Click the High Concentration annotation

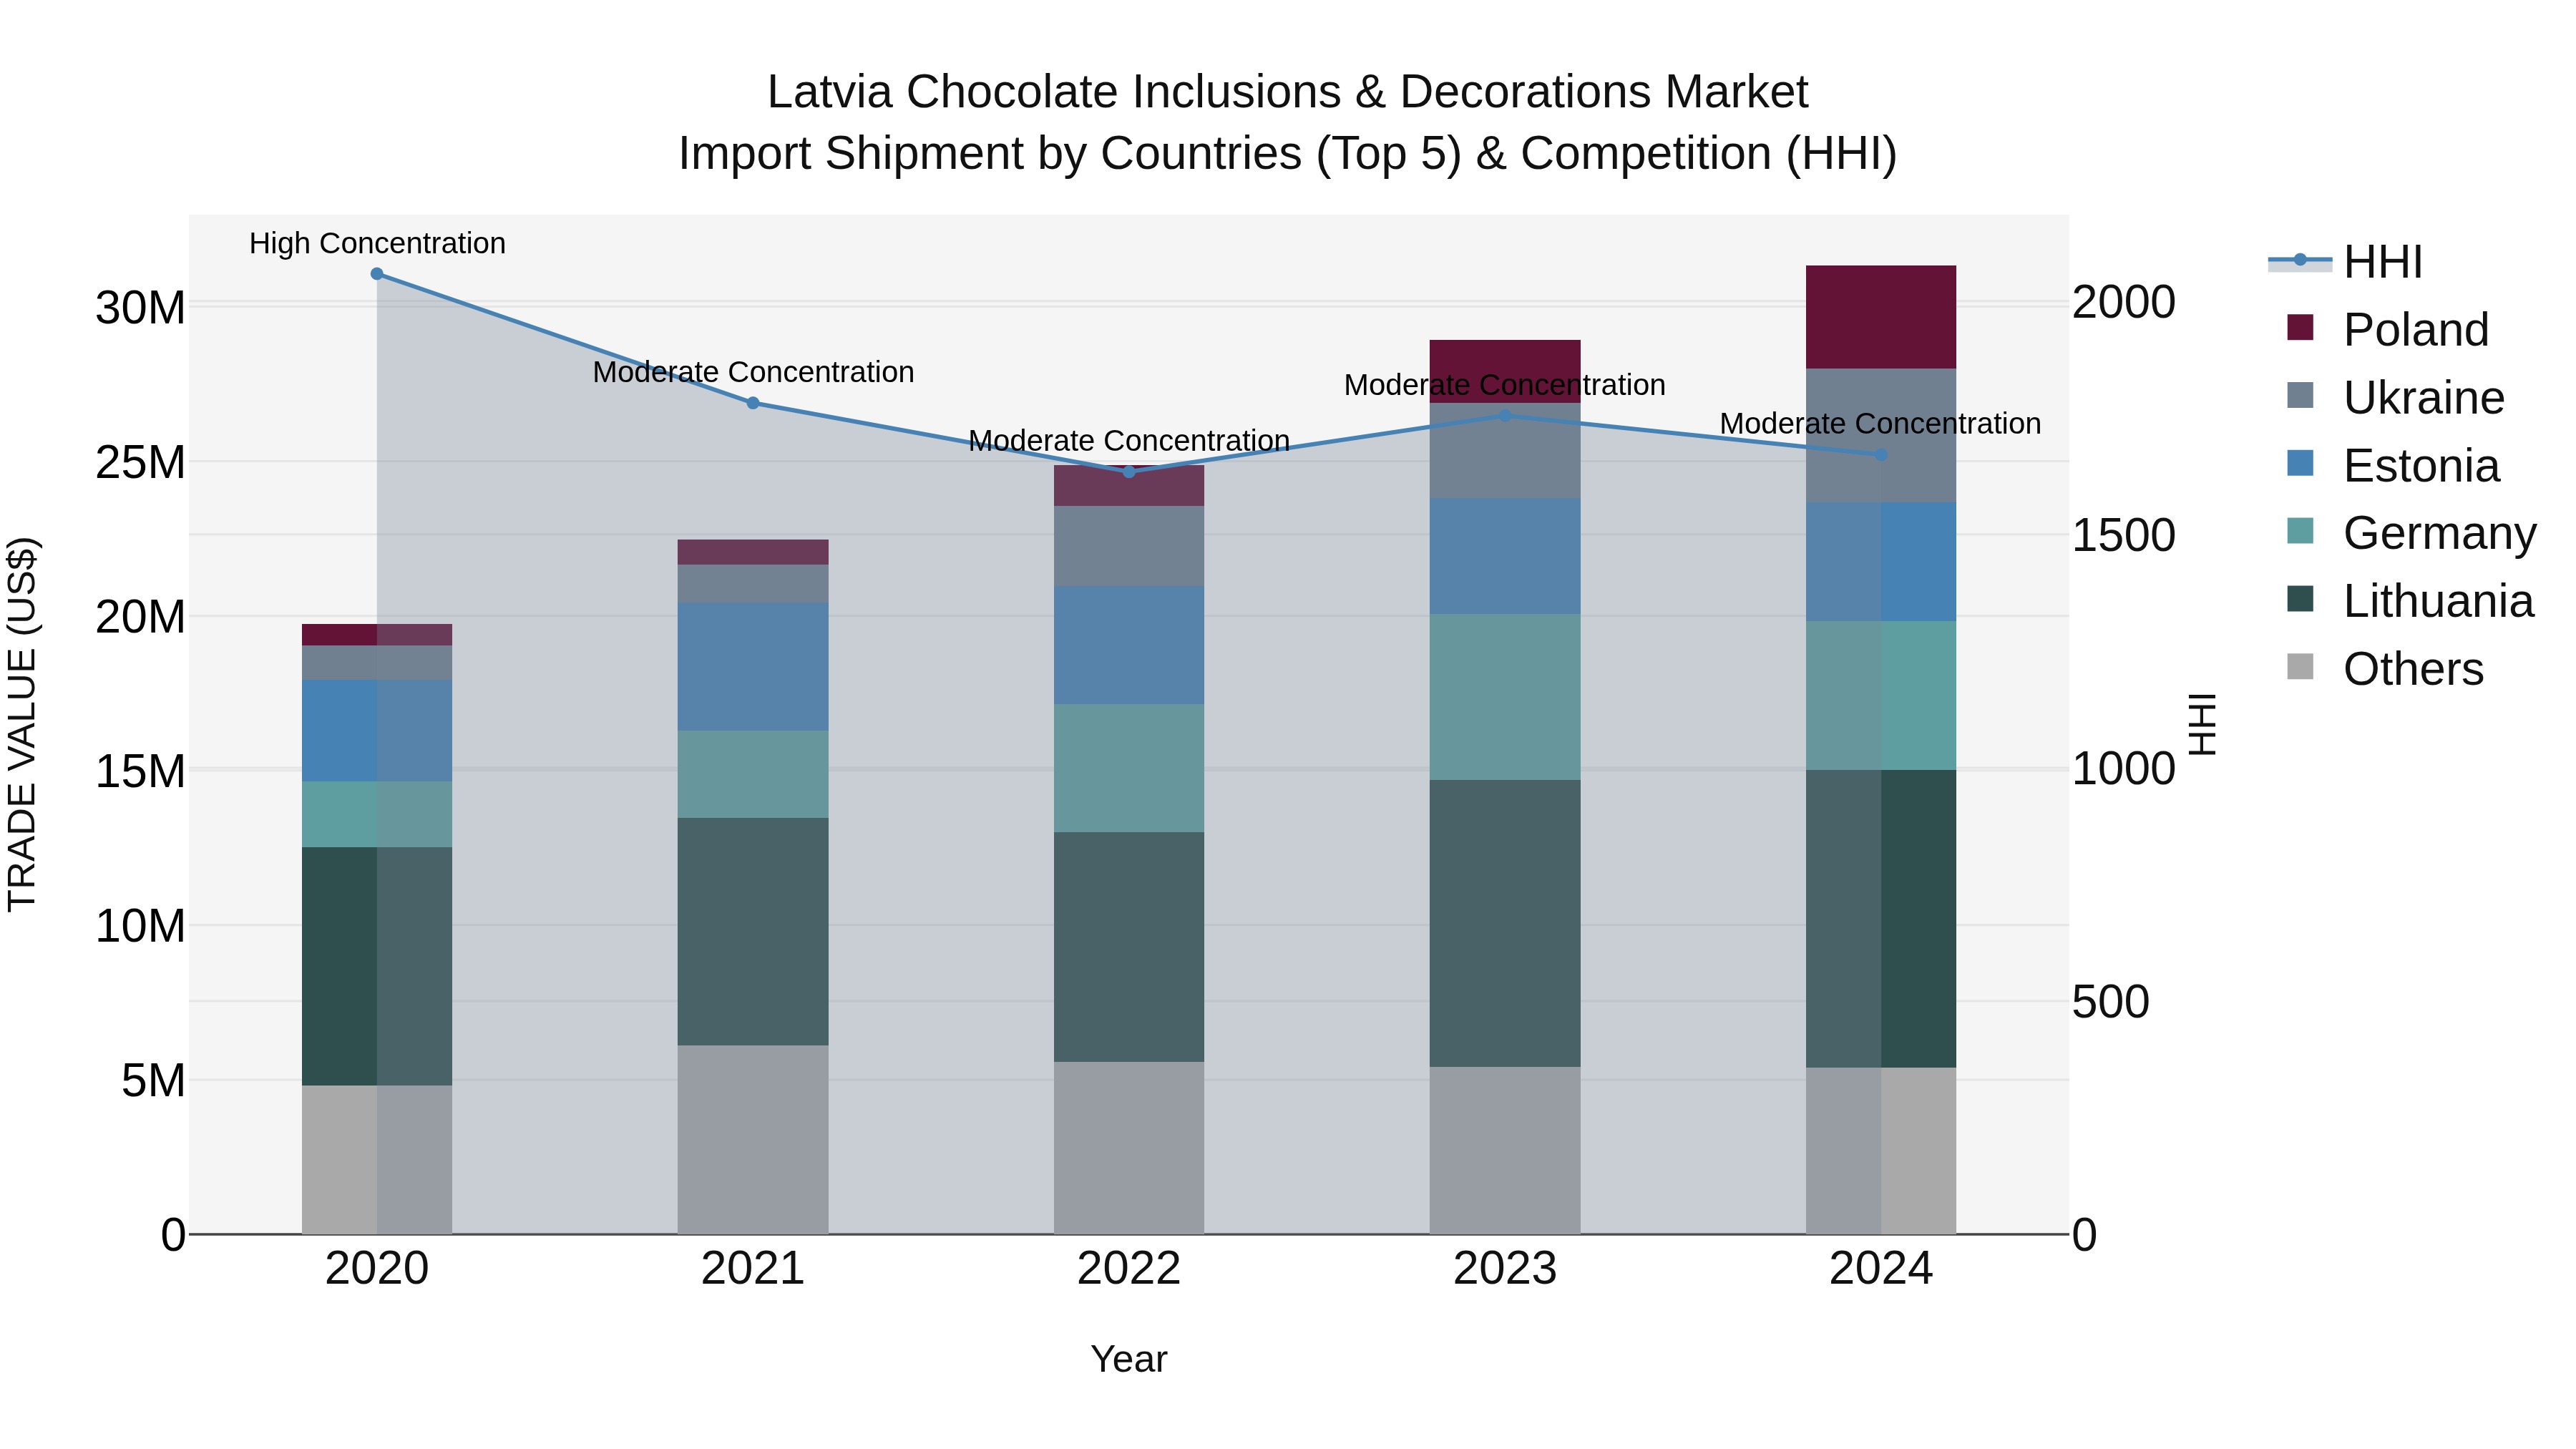tap(377, 243)
